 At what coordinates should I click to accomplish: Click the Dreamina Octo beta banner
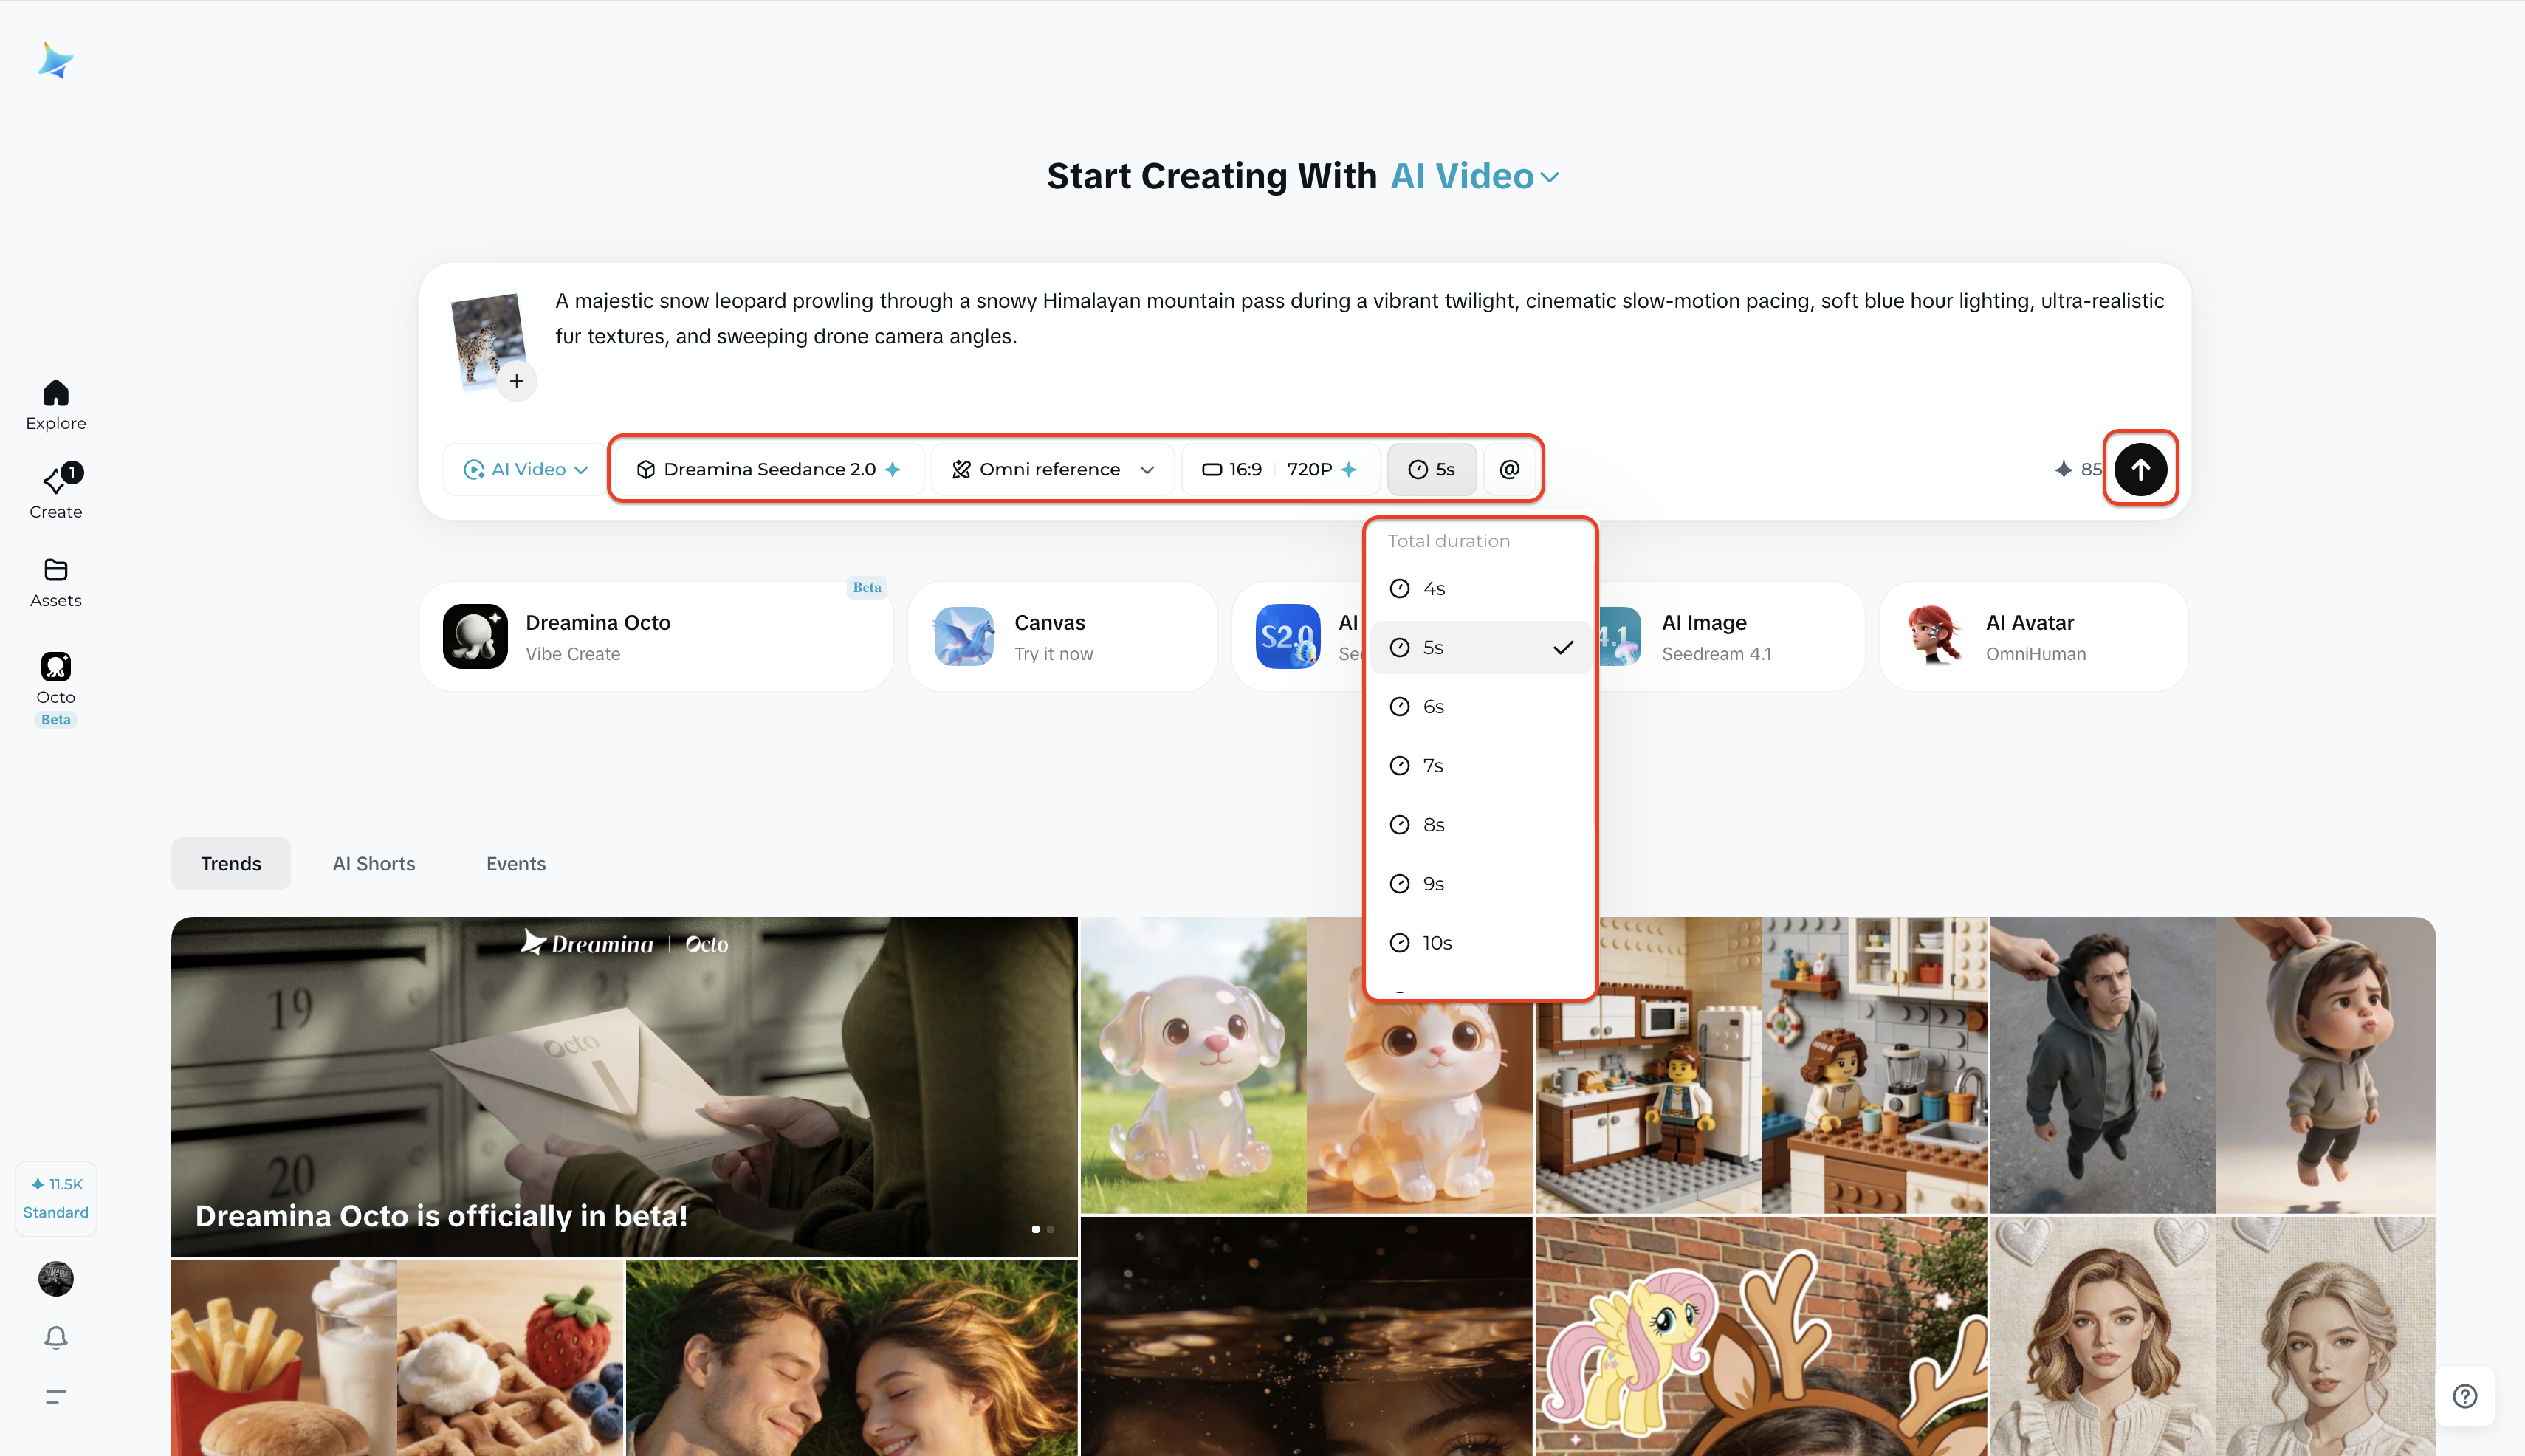[x=624, y=1086]
